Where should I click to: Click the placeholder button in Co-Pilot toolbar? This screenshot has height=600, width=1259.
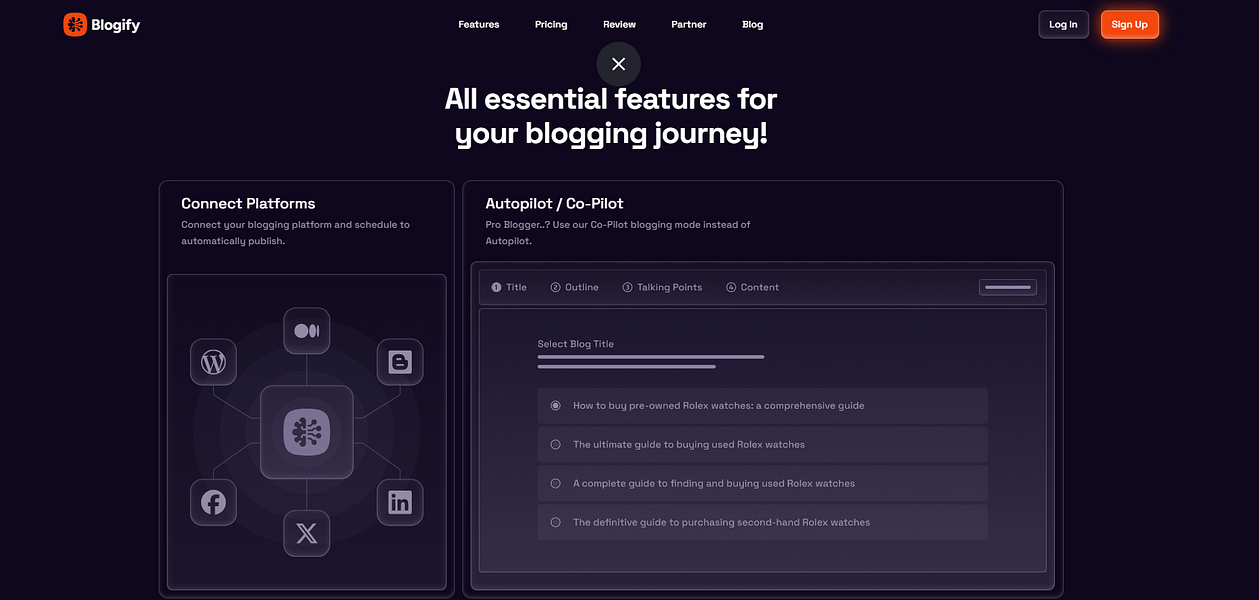(x=1007, y=287)
